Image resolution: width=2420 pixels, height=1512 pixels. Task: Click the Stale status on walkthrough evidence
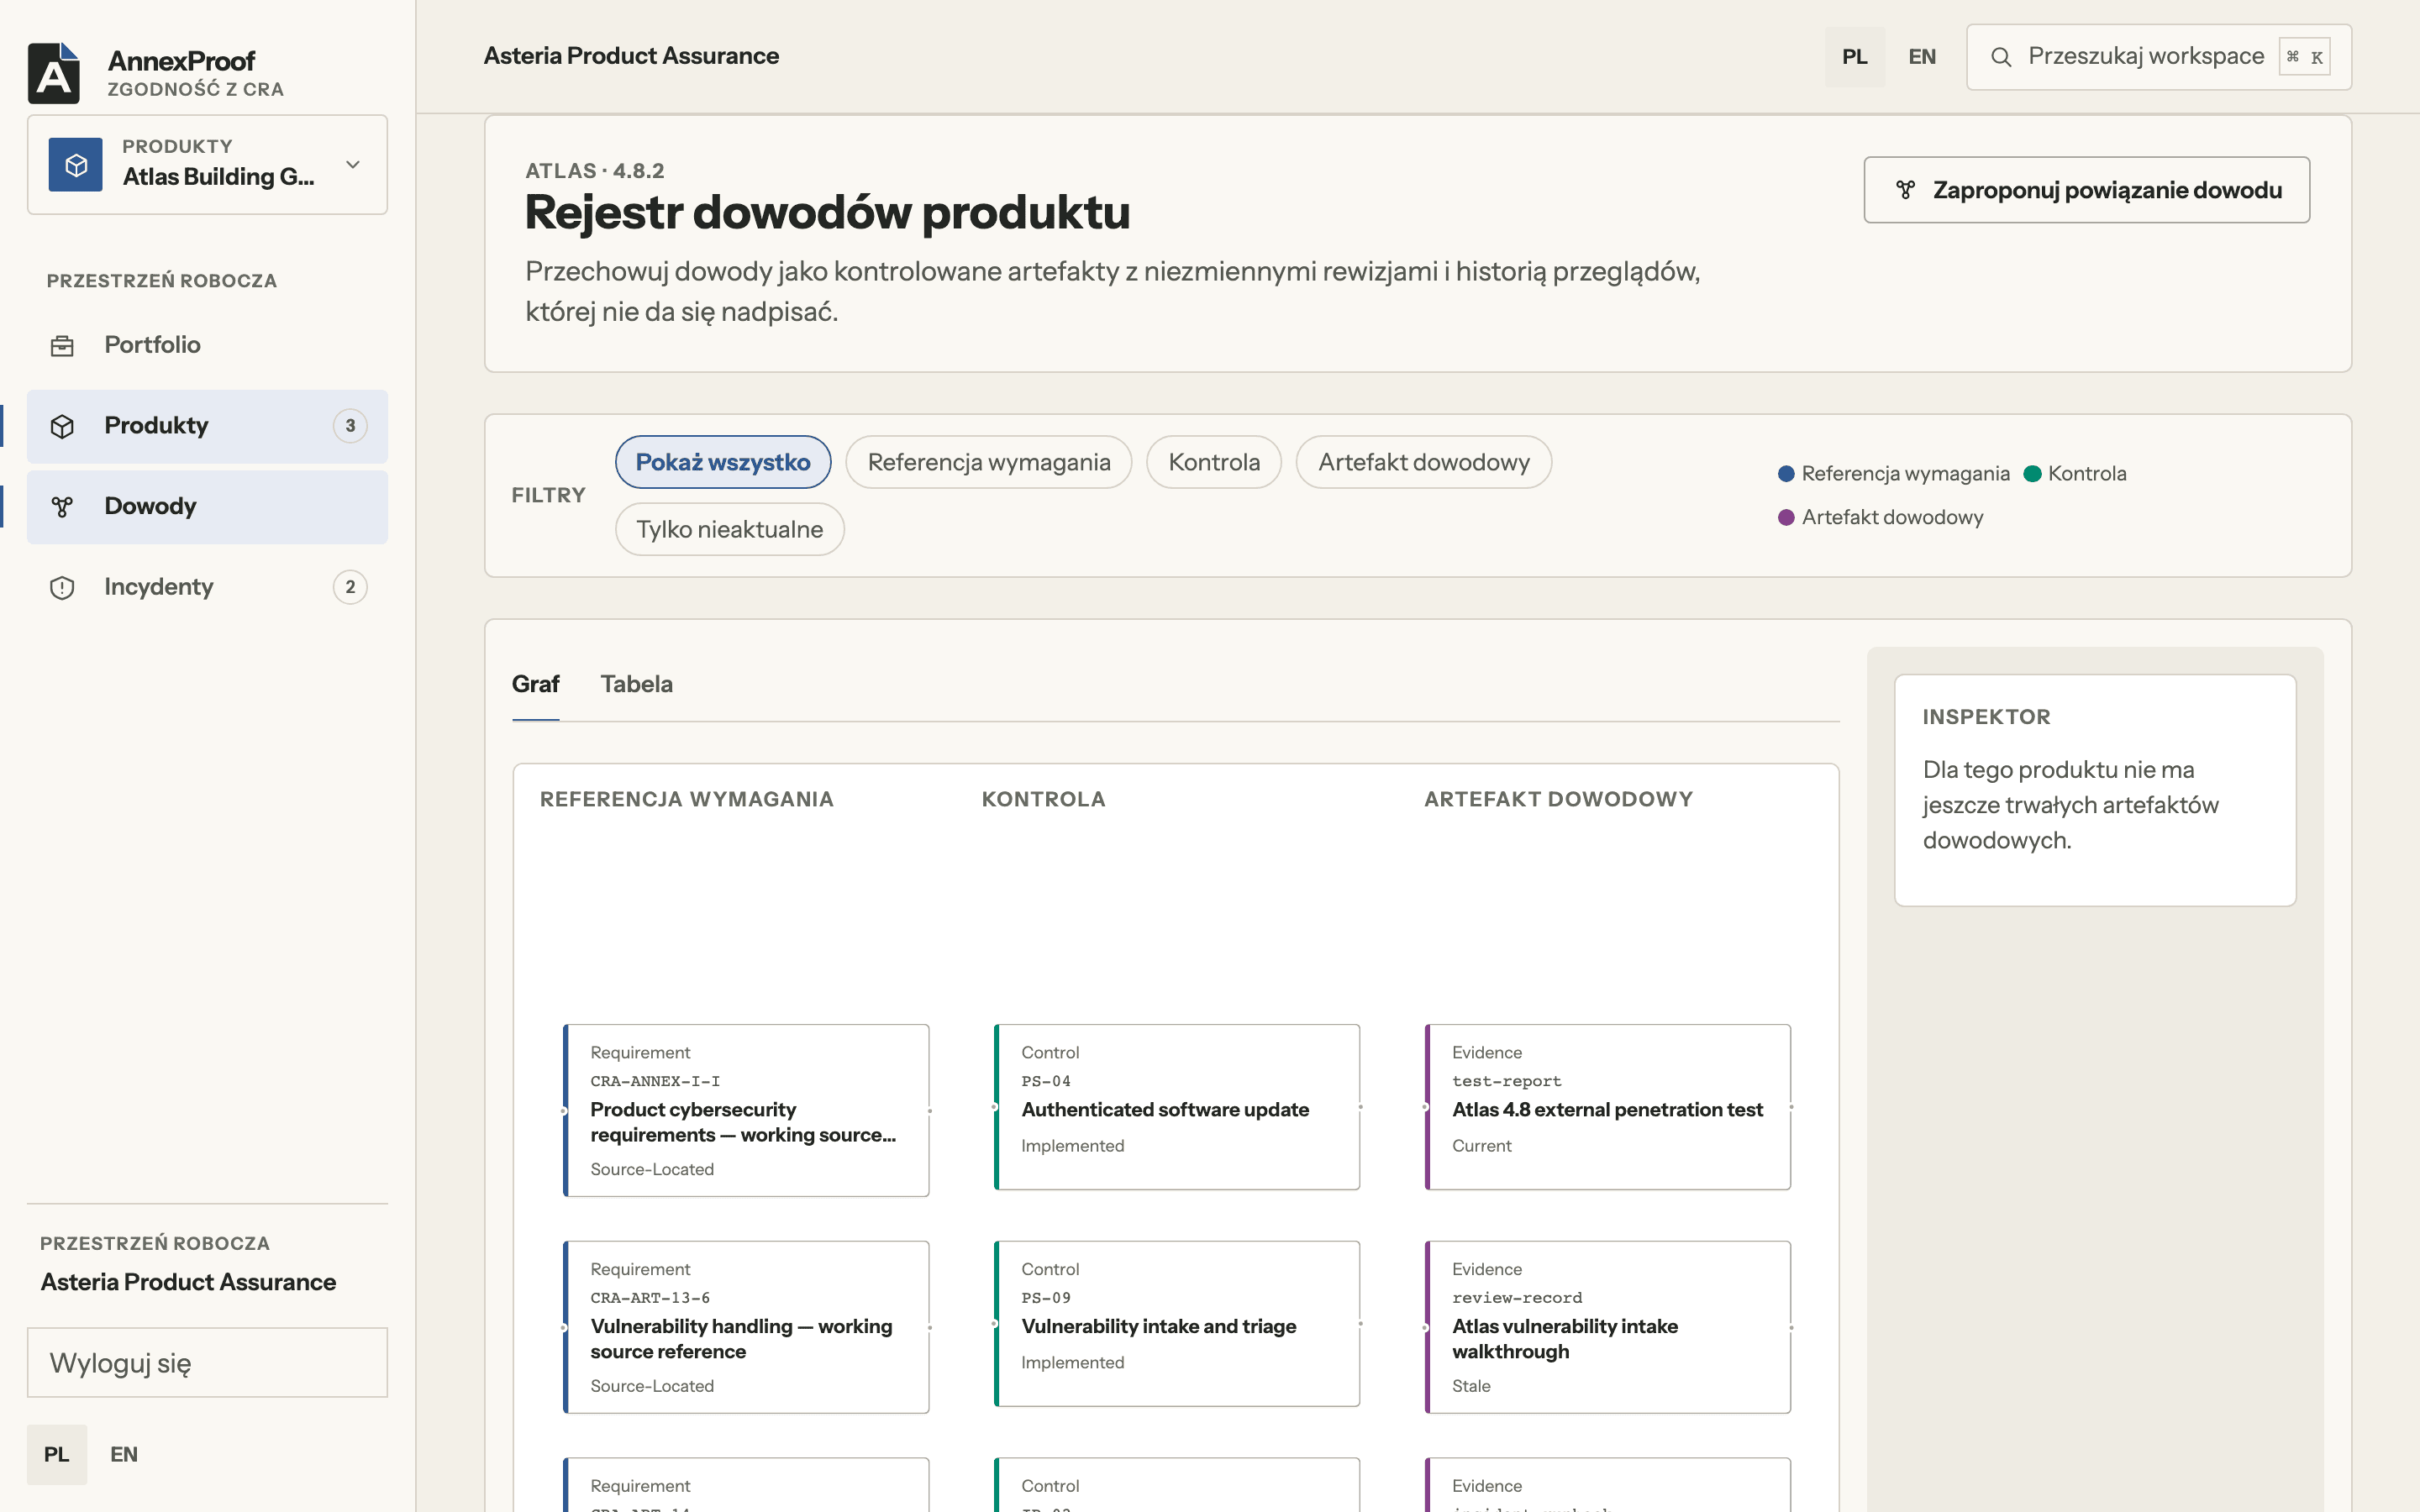click(1471, 1386)
